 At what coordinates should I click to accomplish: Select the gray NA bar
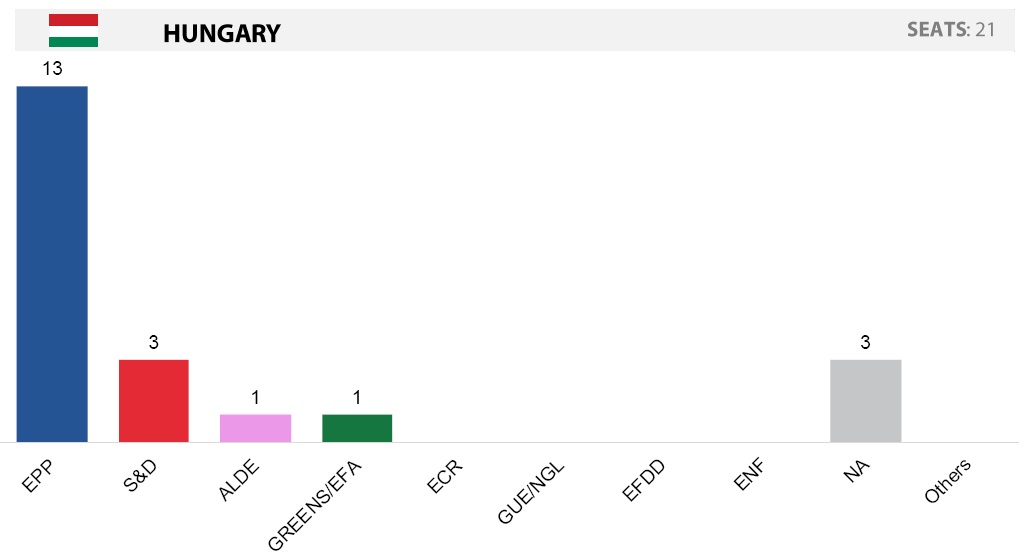click(866, 401)
